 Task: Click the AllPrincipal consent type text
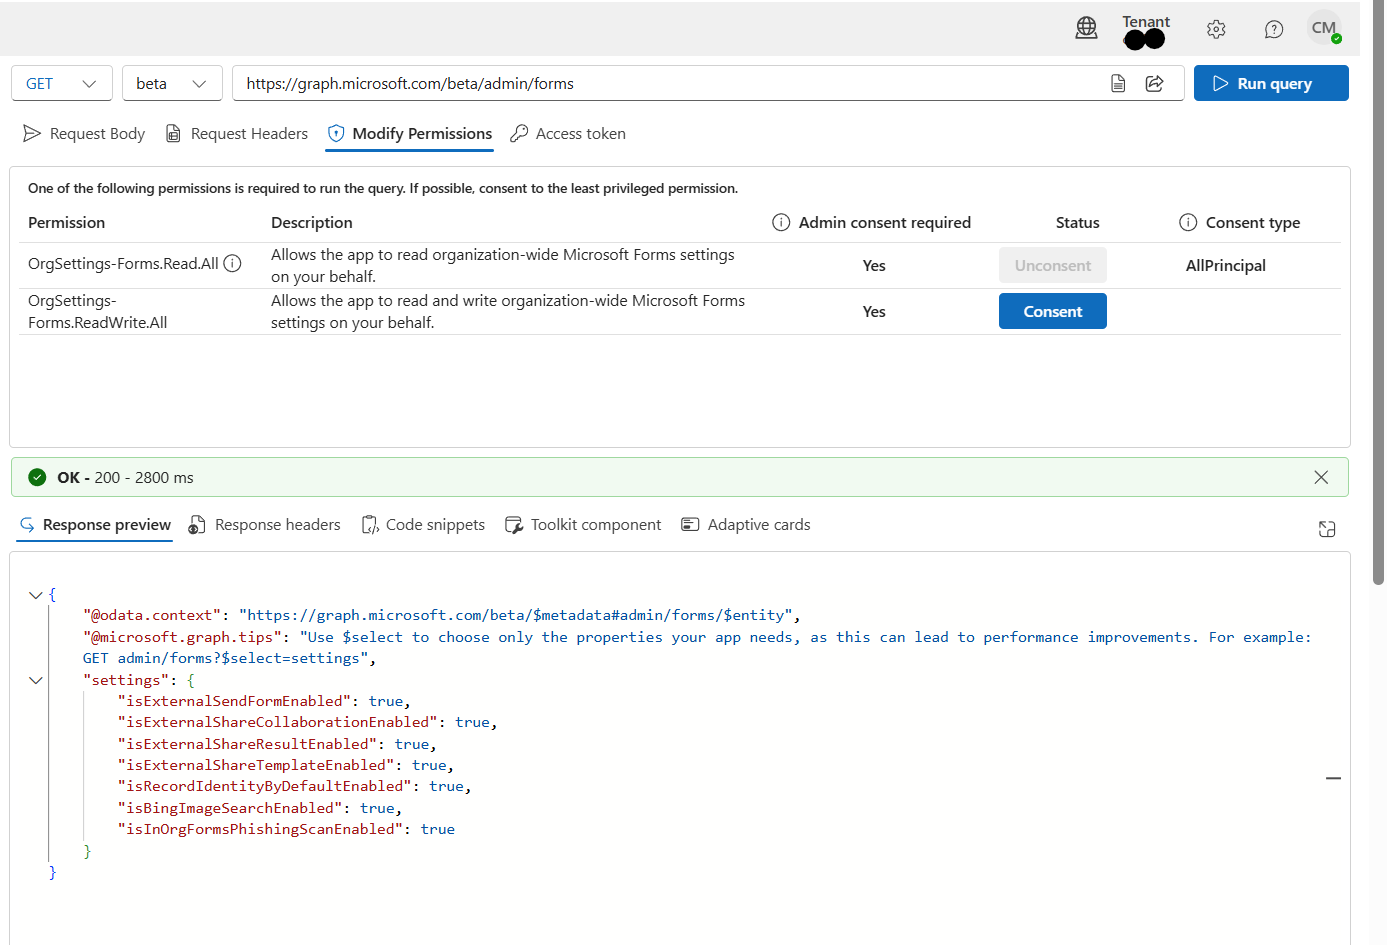[x=1226, y=265]
